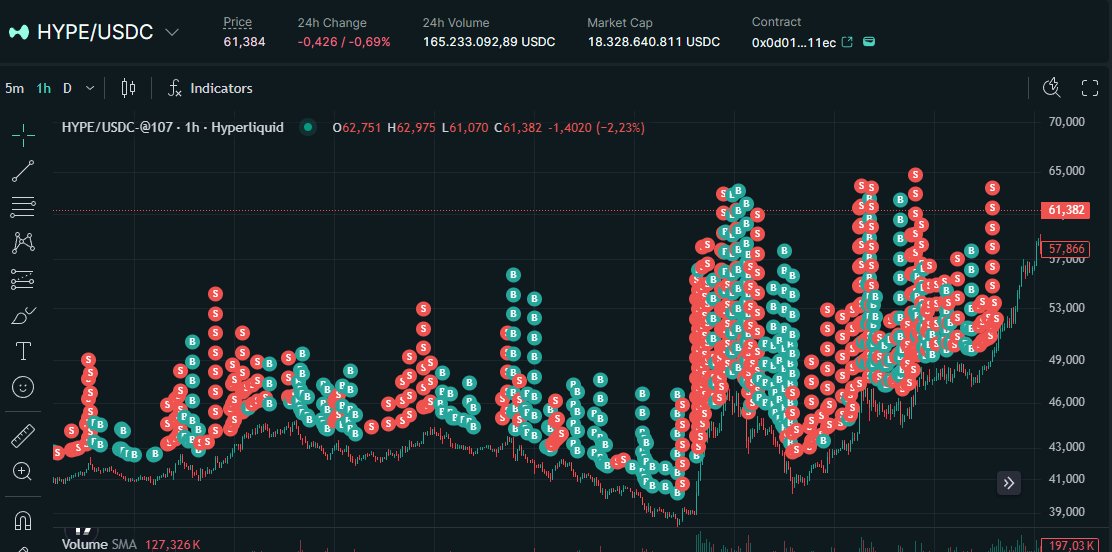Activate the zoom in tool
1112x552 pixels.
[23, 471]
